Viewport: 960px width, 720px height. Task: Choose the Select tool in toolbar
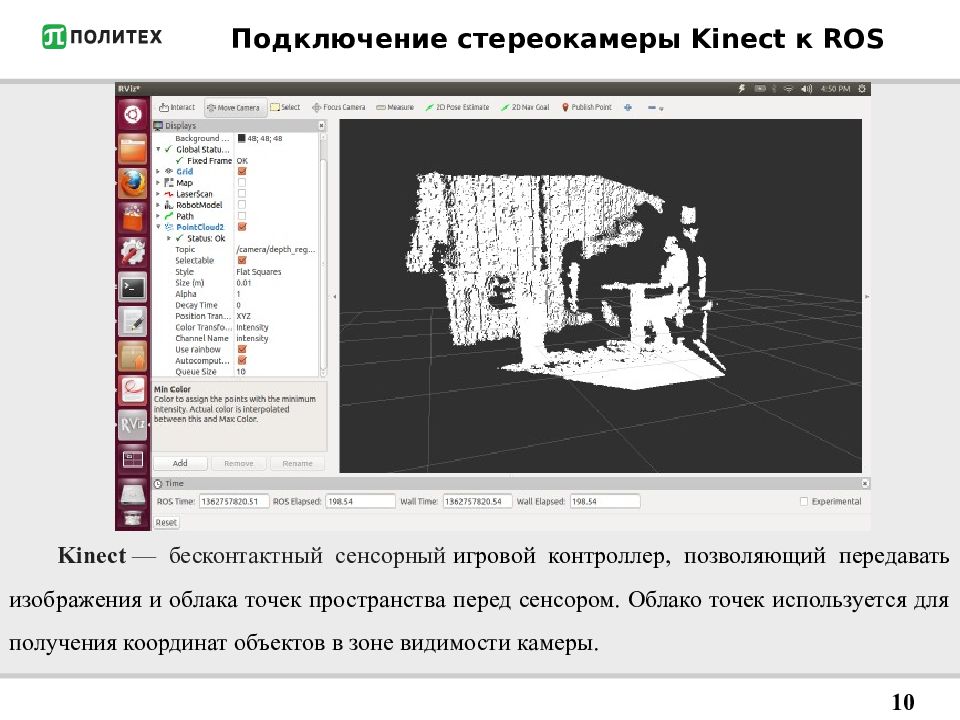(x=285, y=107)
